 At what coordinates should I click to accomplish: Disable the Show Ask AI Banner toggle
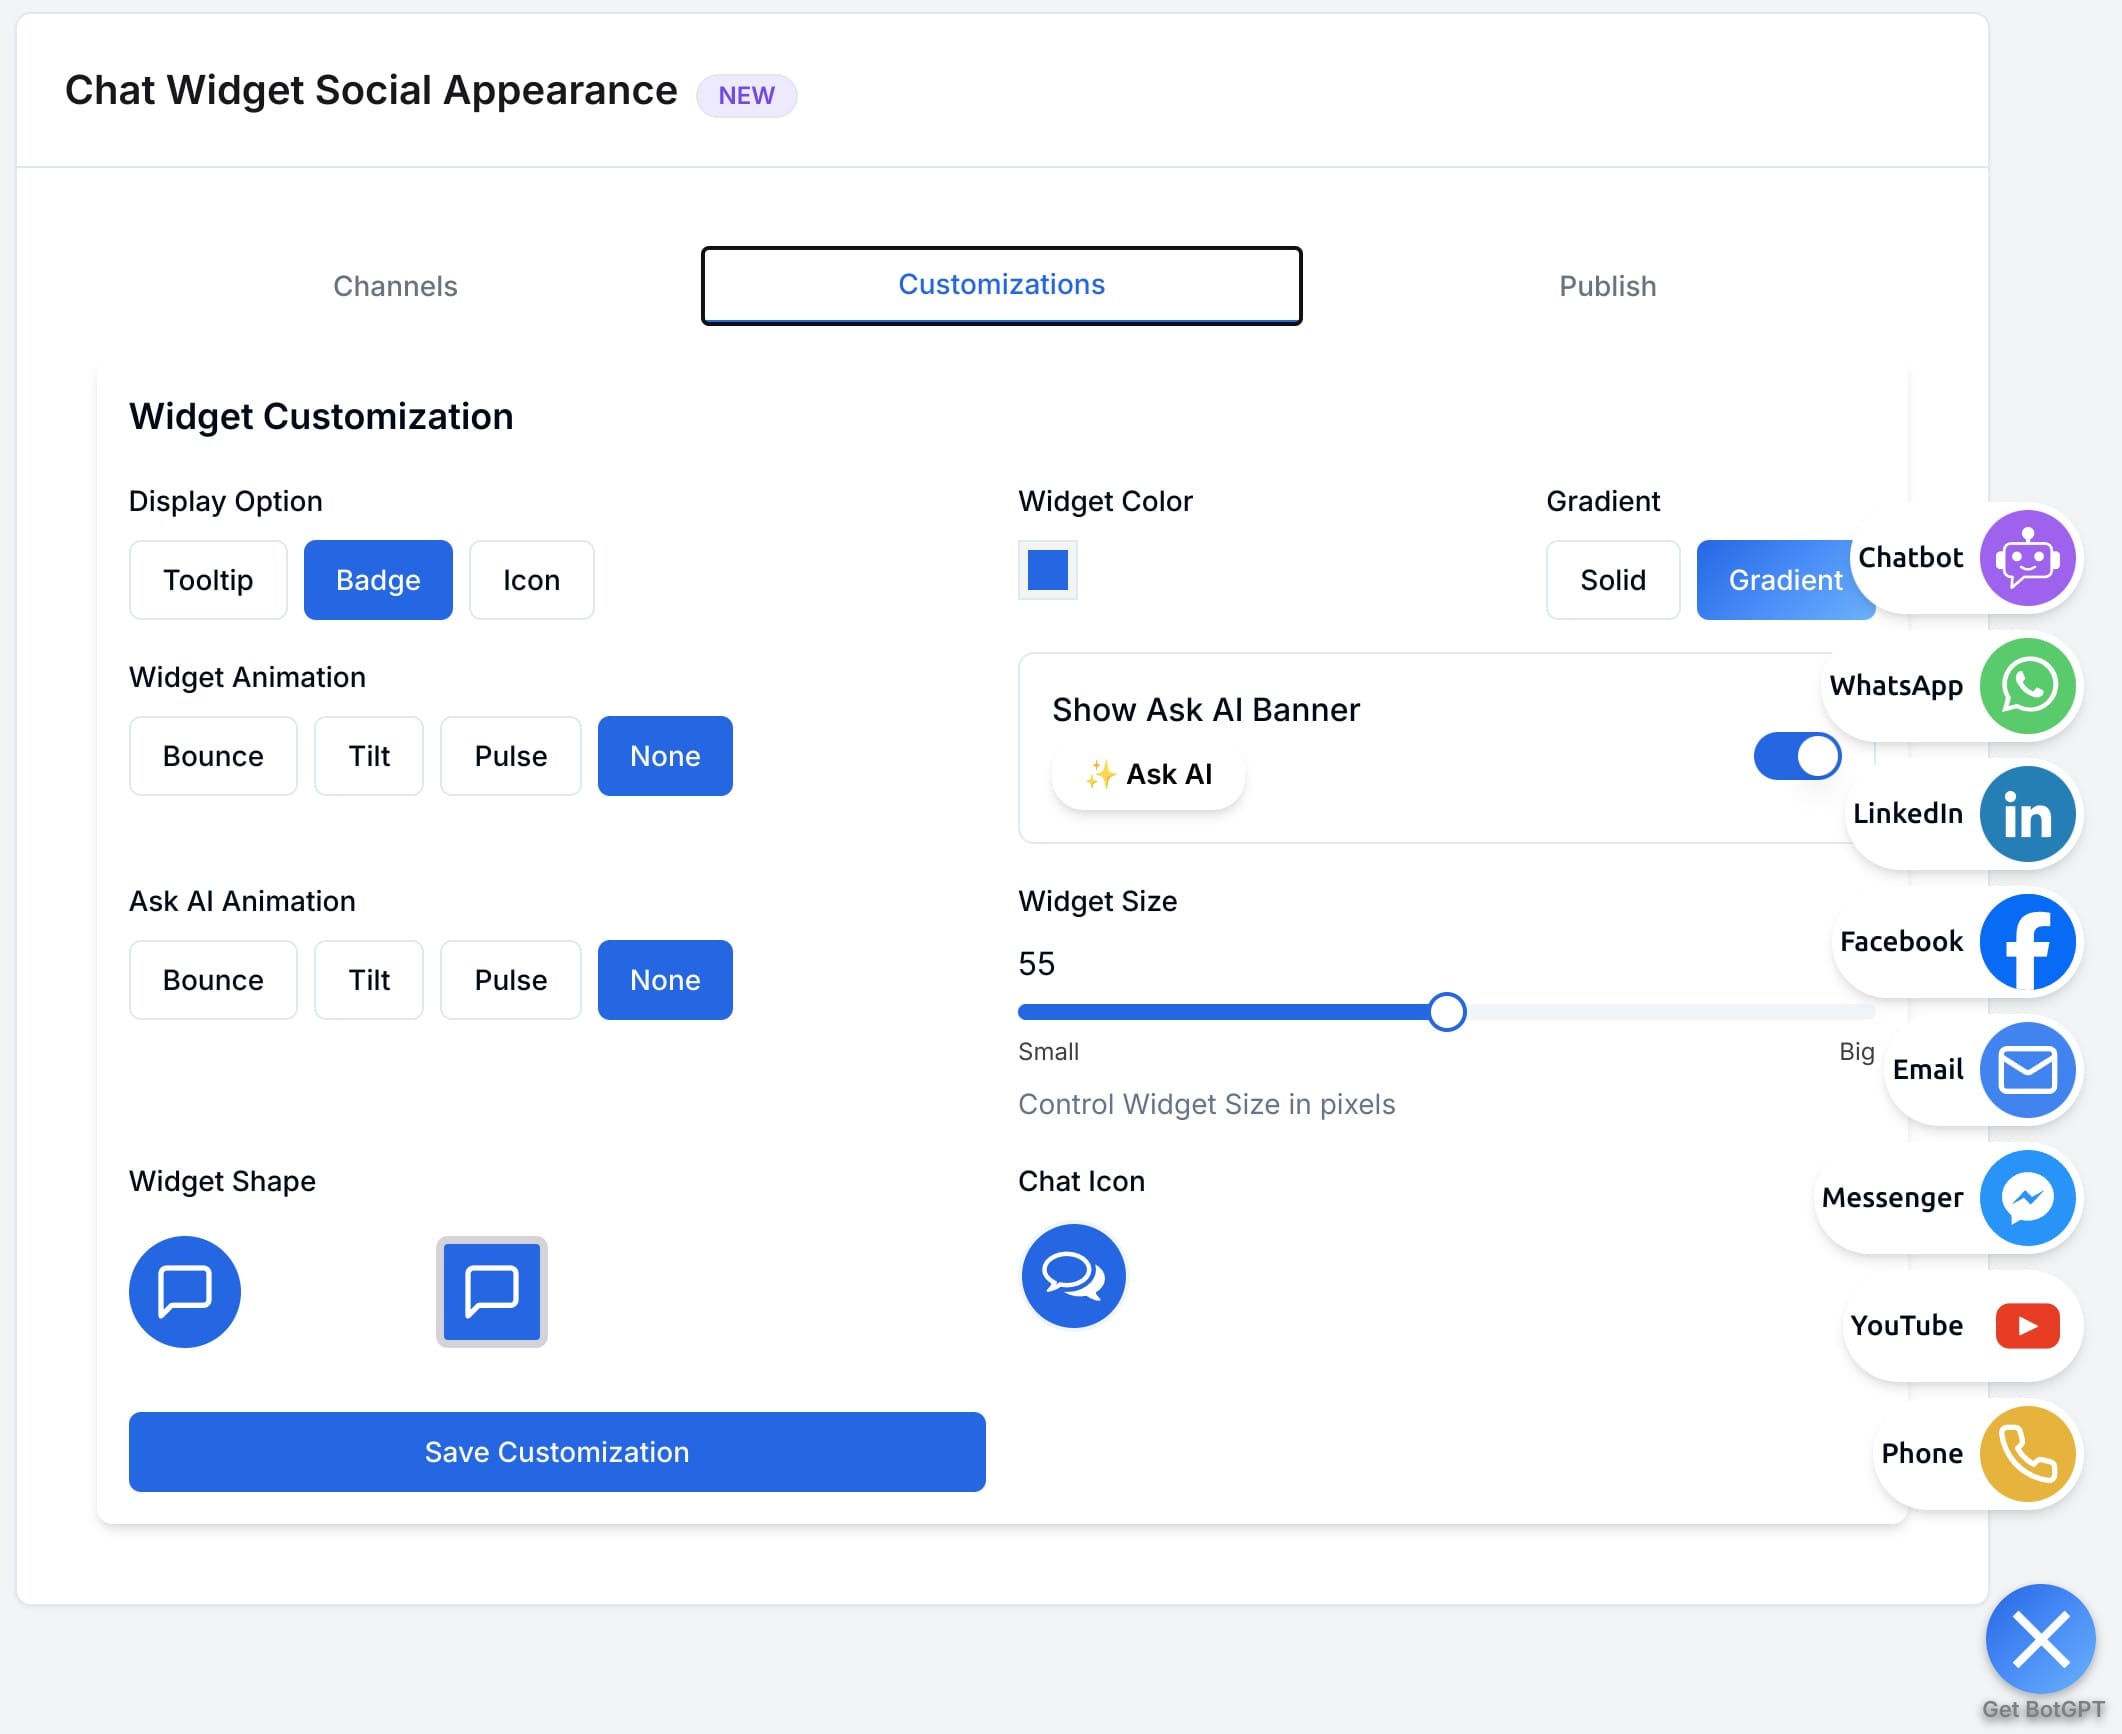[x=1796, y=756]
